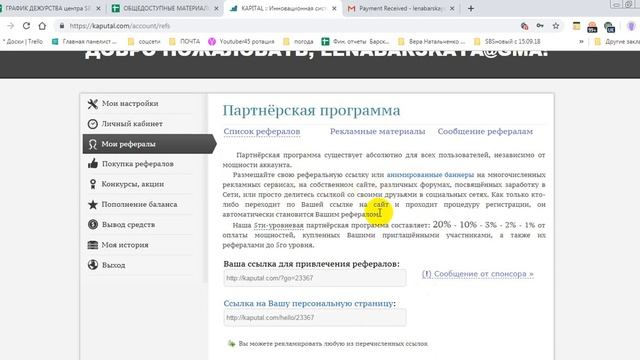Go to browser home page

pos(42,26)
